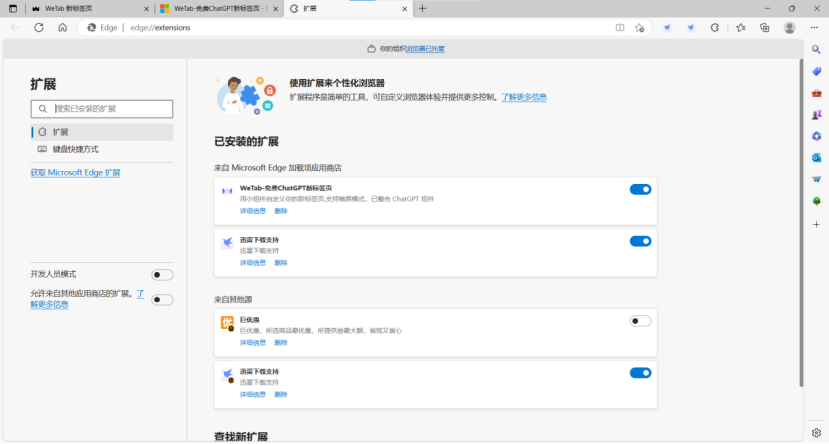
Task: Close the 扩展 tab
Action: [x=404, y=8]
